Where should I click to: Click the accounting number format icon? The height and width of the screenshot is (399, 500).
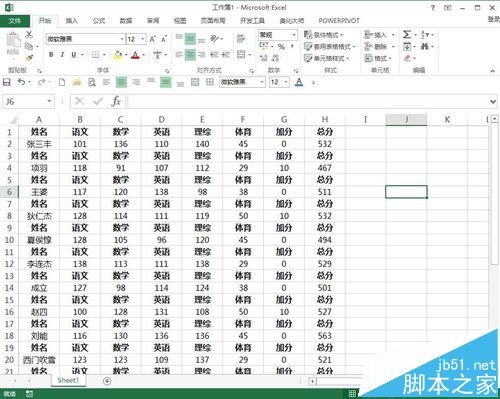[264, 46]
